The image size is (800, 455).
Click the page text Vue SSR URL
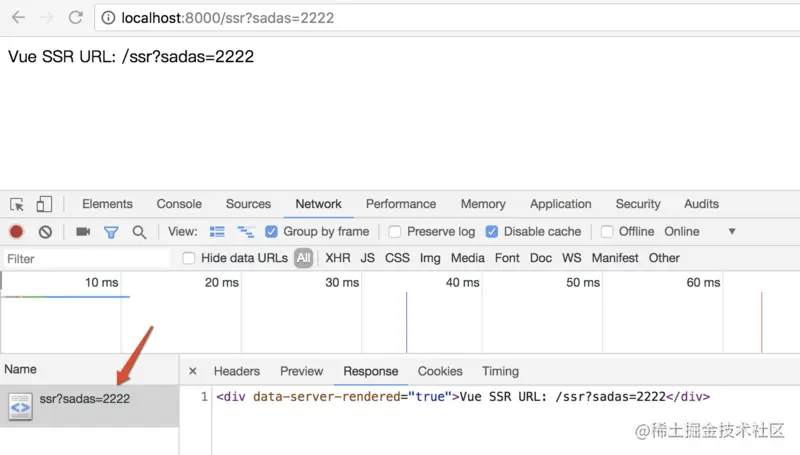click(131, 57)
